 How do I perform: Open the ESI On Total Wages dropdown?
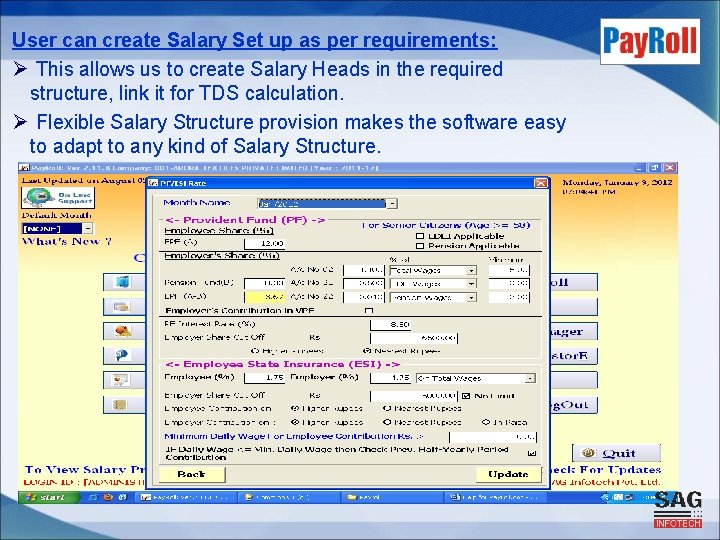click(530, 378)
